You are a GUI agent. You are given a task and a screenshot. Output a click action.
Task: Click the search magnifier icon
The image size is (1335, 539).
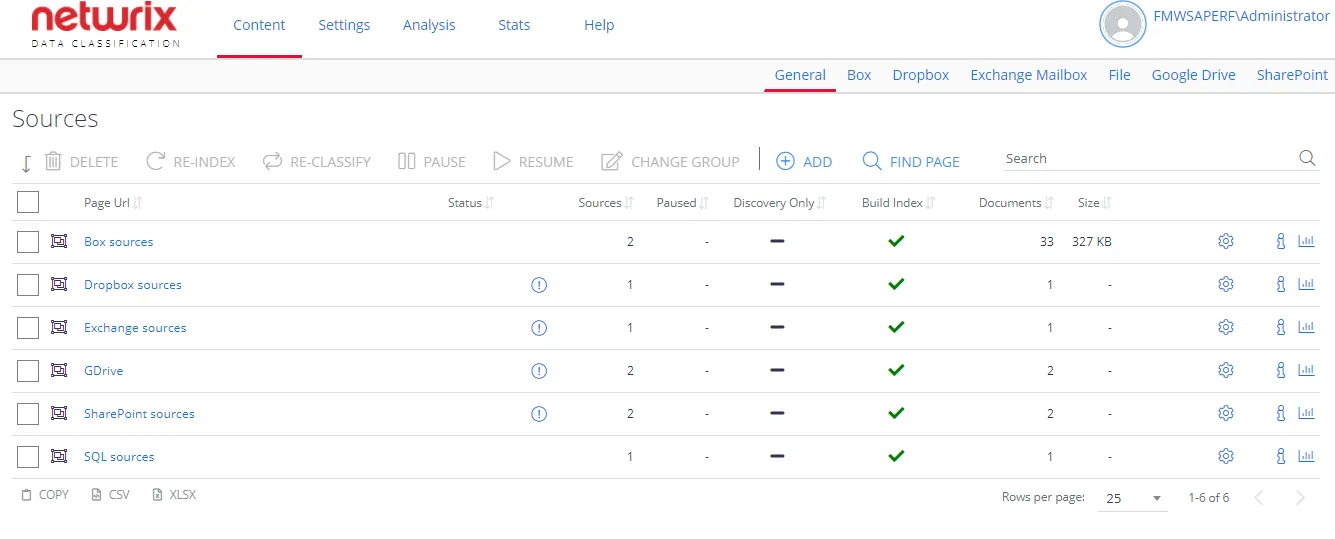(x=1307, y=158)
